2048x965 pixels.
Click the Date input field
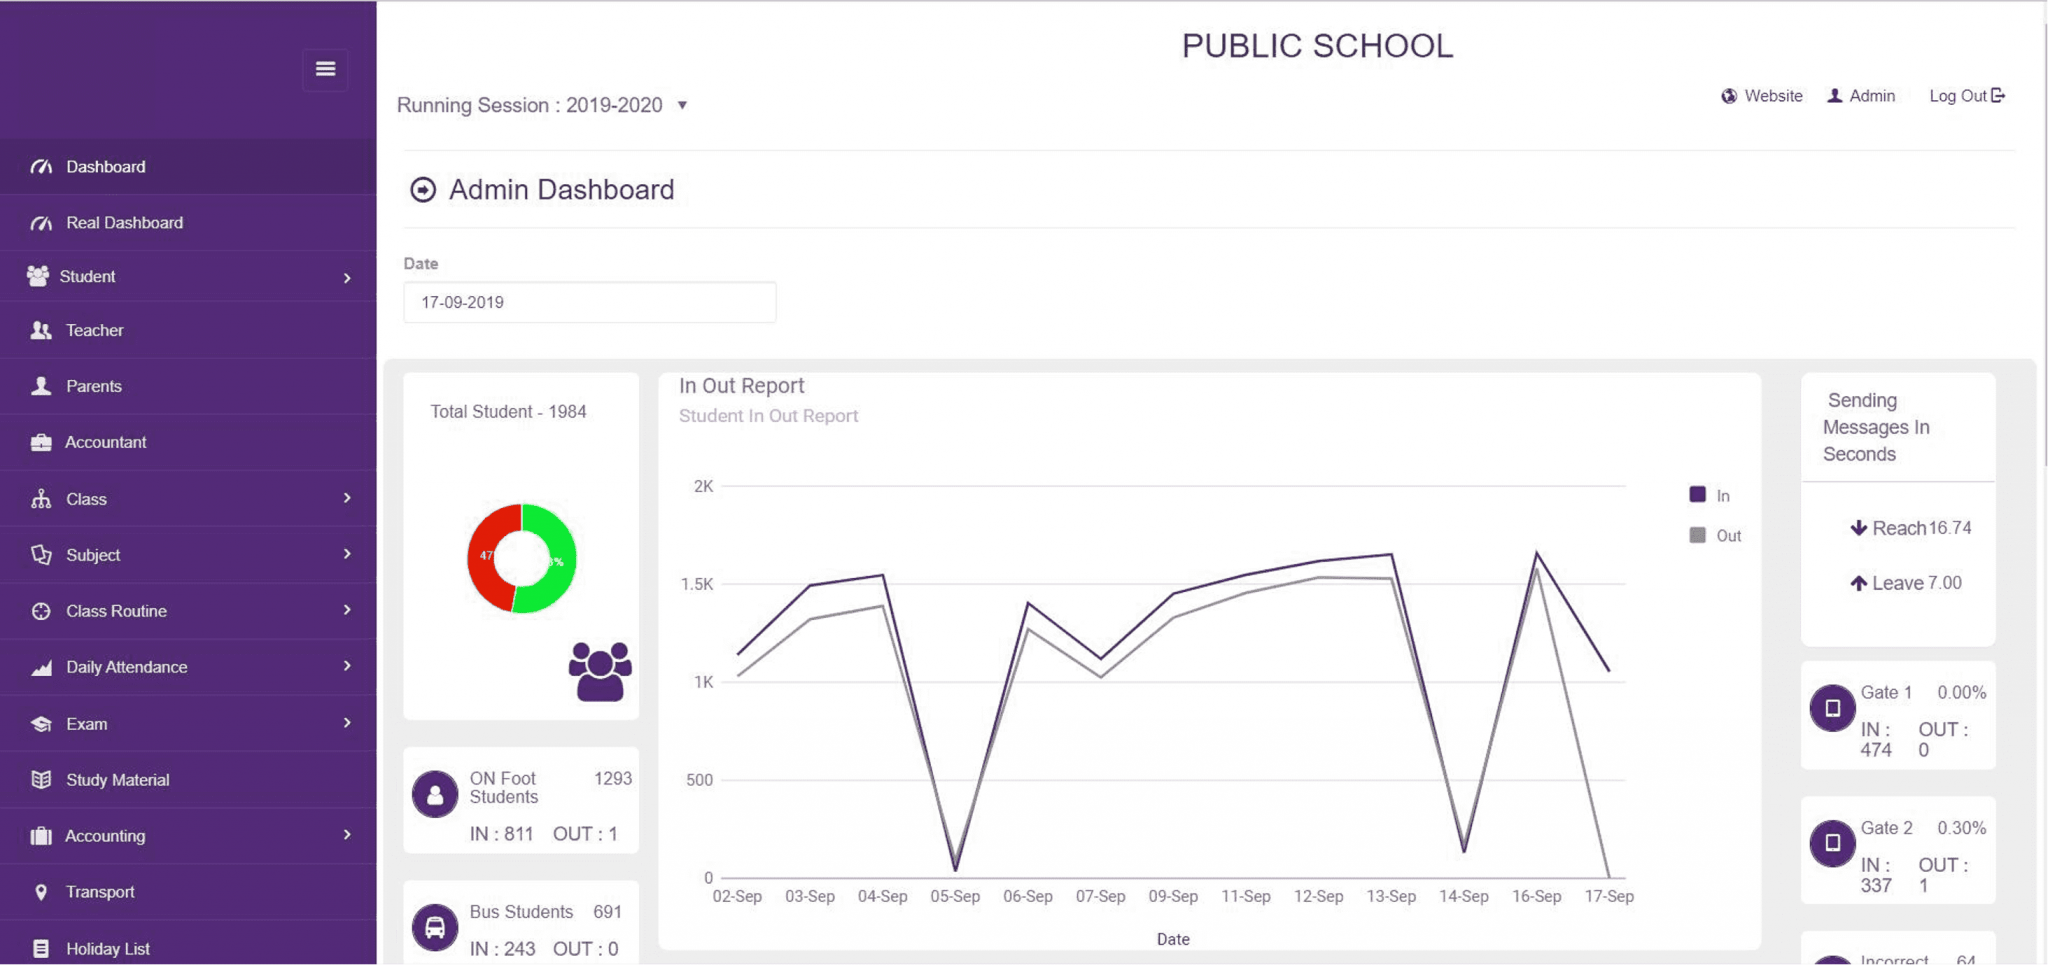pyautogui.click(x=589, y=302)
